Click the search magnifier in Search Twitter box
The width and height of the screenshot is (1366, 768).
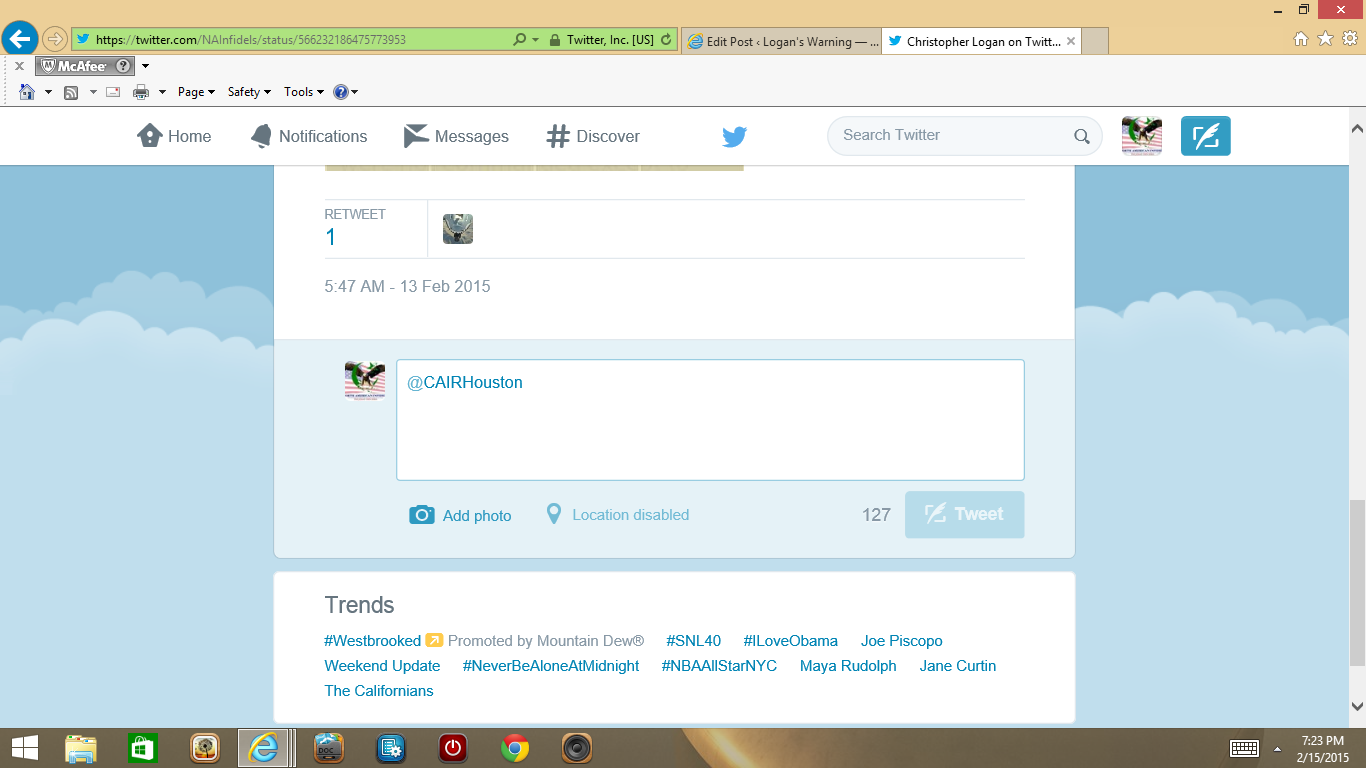coord(1082,136)
